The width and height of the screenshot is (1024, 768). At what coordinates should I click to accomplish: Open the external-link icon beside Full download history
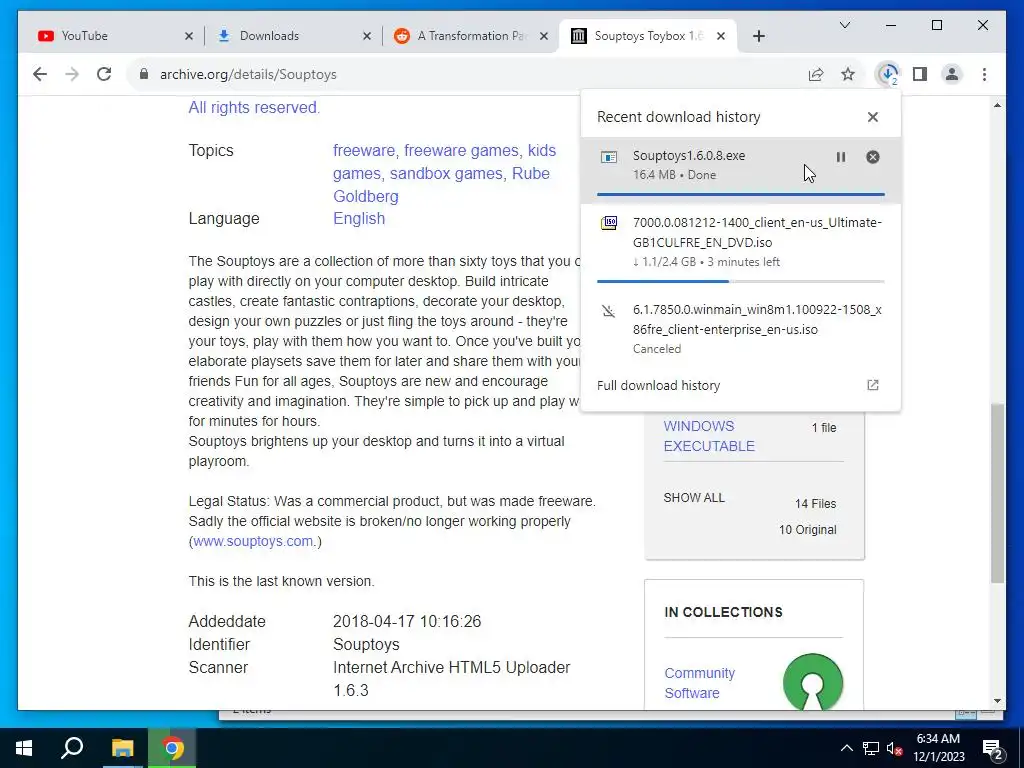872,385
